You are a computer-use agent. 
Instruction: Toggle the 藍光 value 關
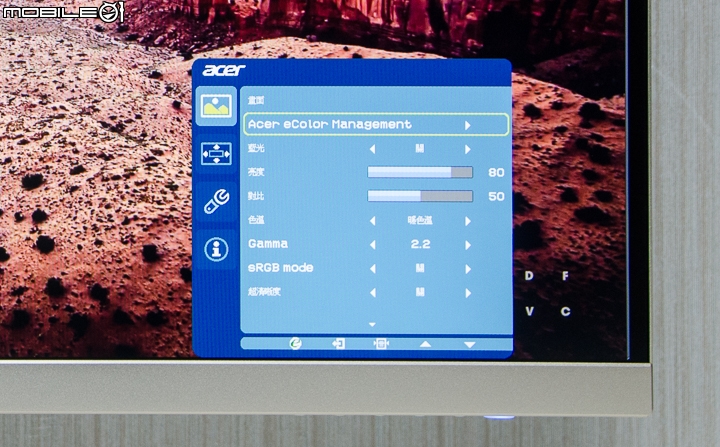tap(420, 148)
